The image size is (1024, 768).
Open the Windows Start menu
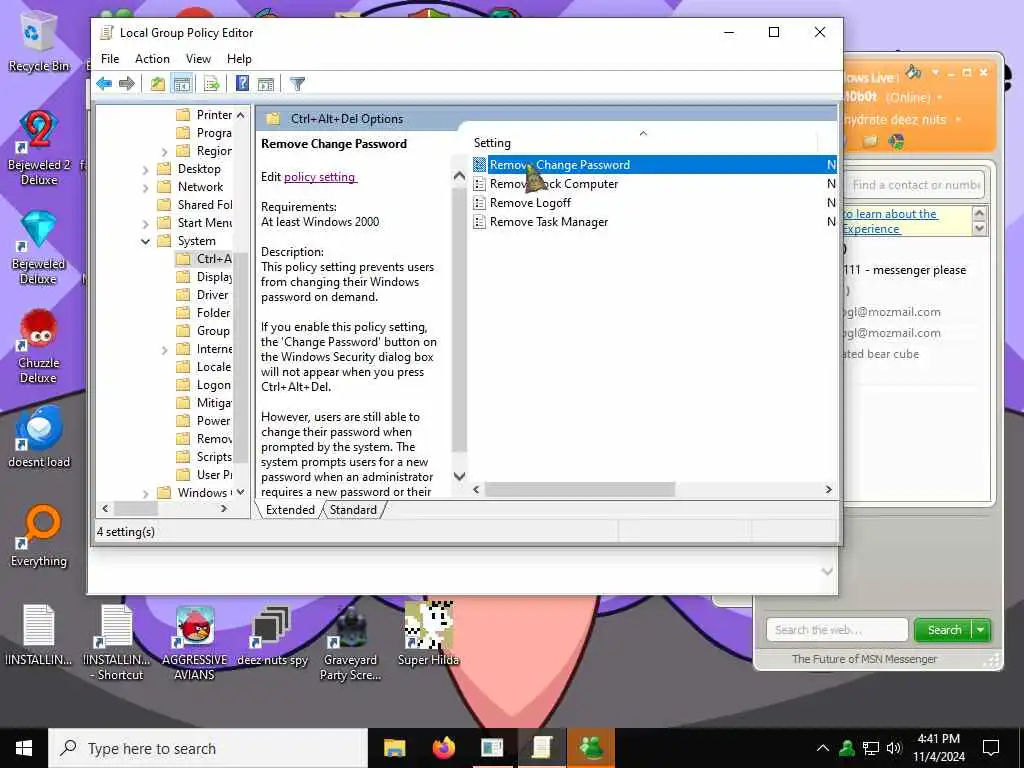[24, 748]
